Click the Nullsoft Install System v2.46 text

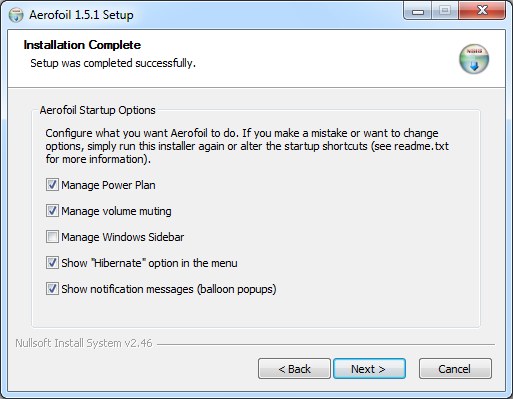click(x=84, y=343)
